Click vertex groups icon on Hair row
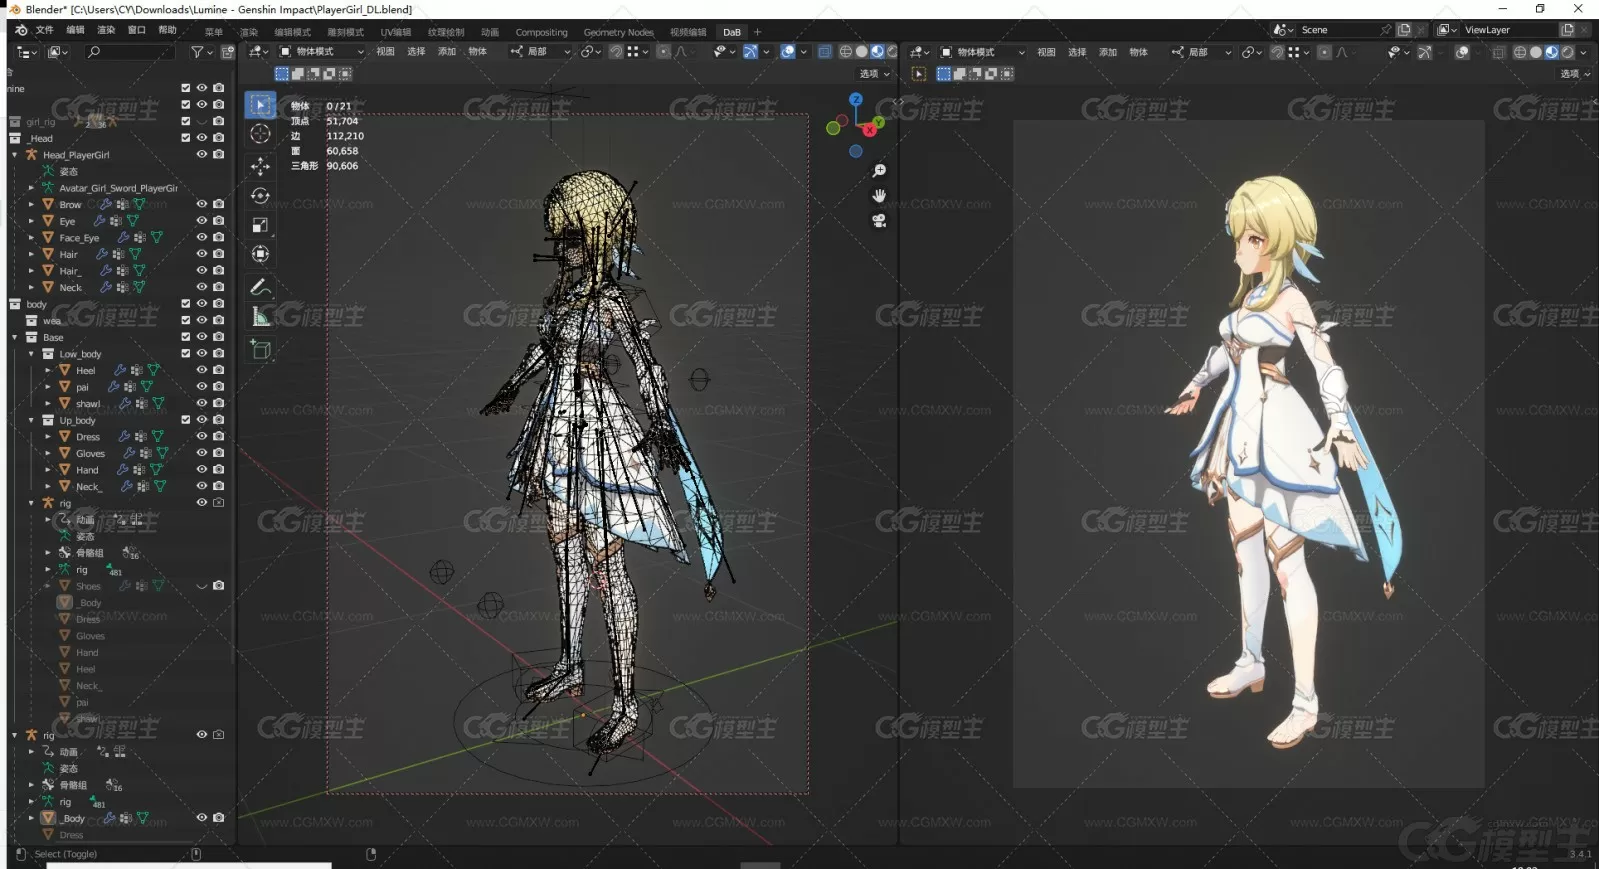1599x869 pixels. [x=121, y=254]
